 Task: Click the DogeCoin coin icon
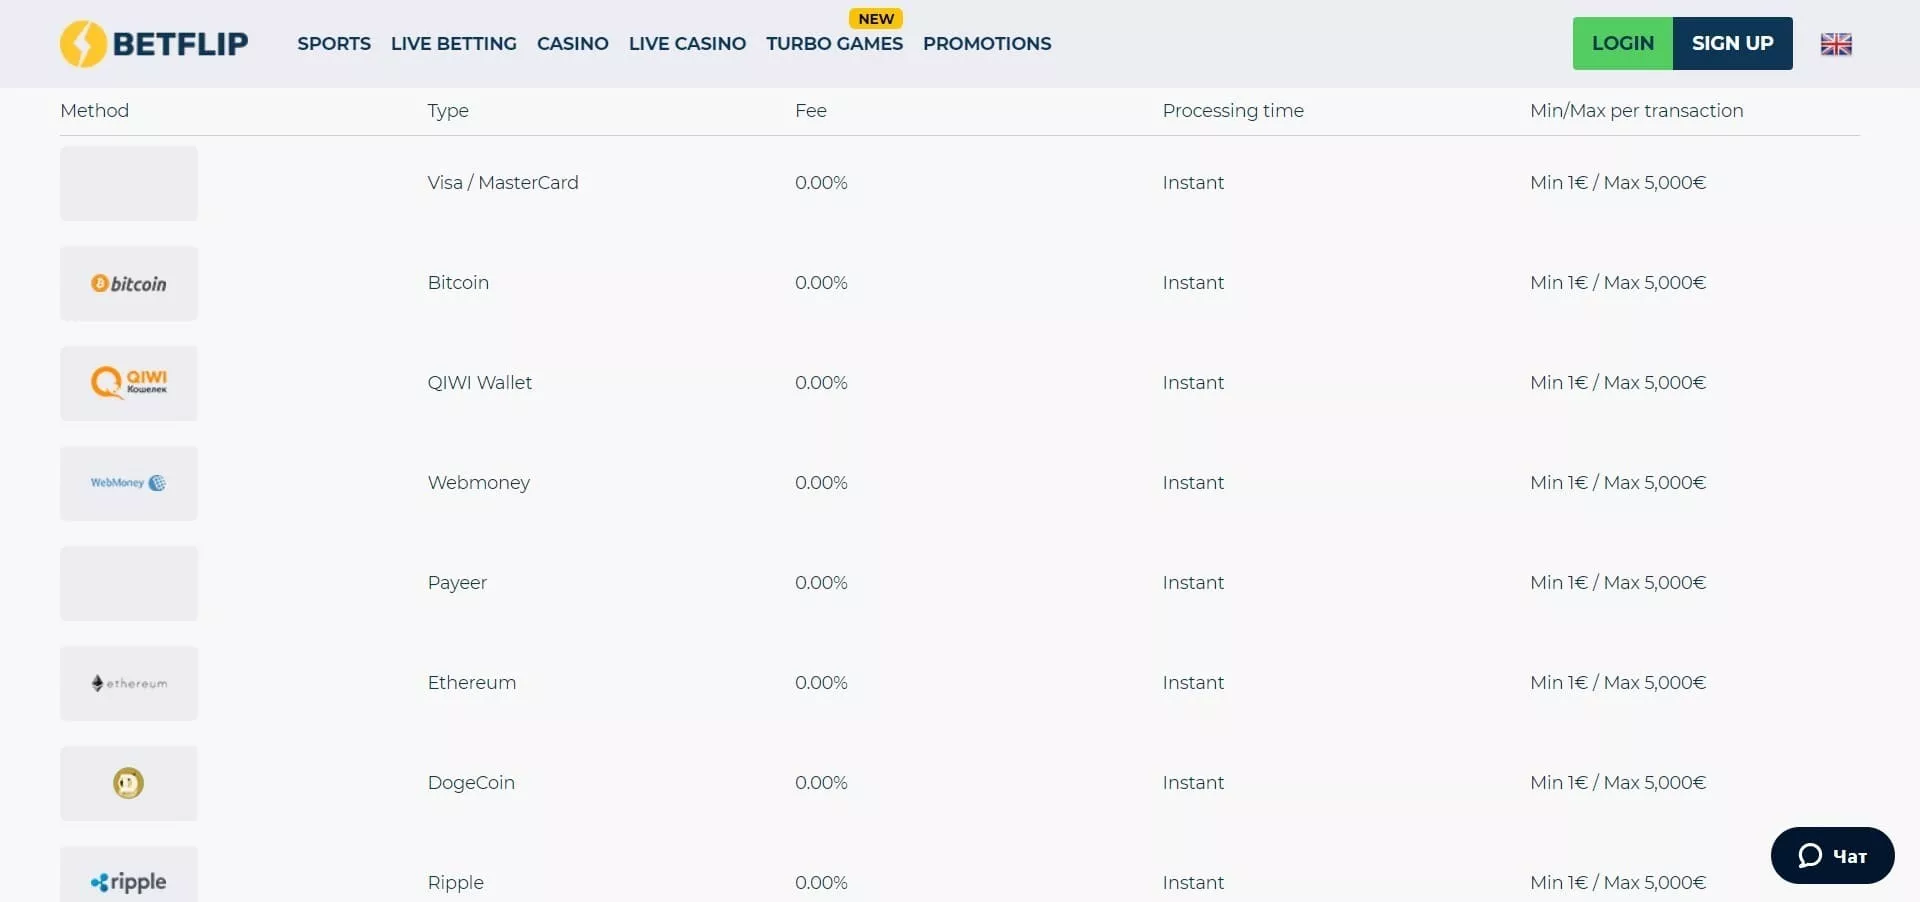pos(129,783)
